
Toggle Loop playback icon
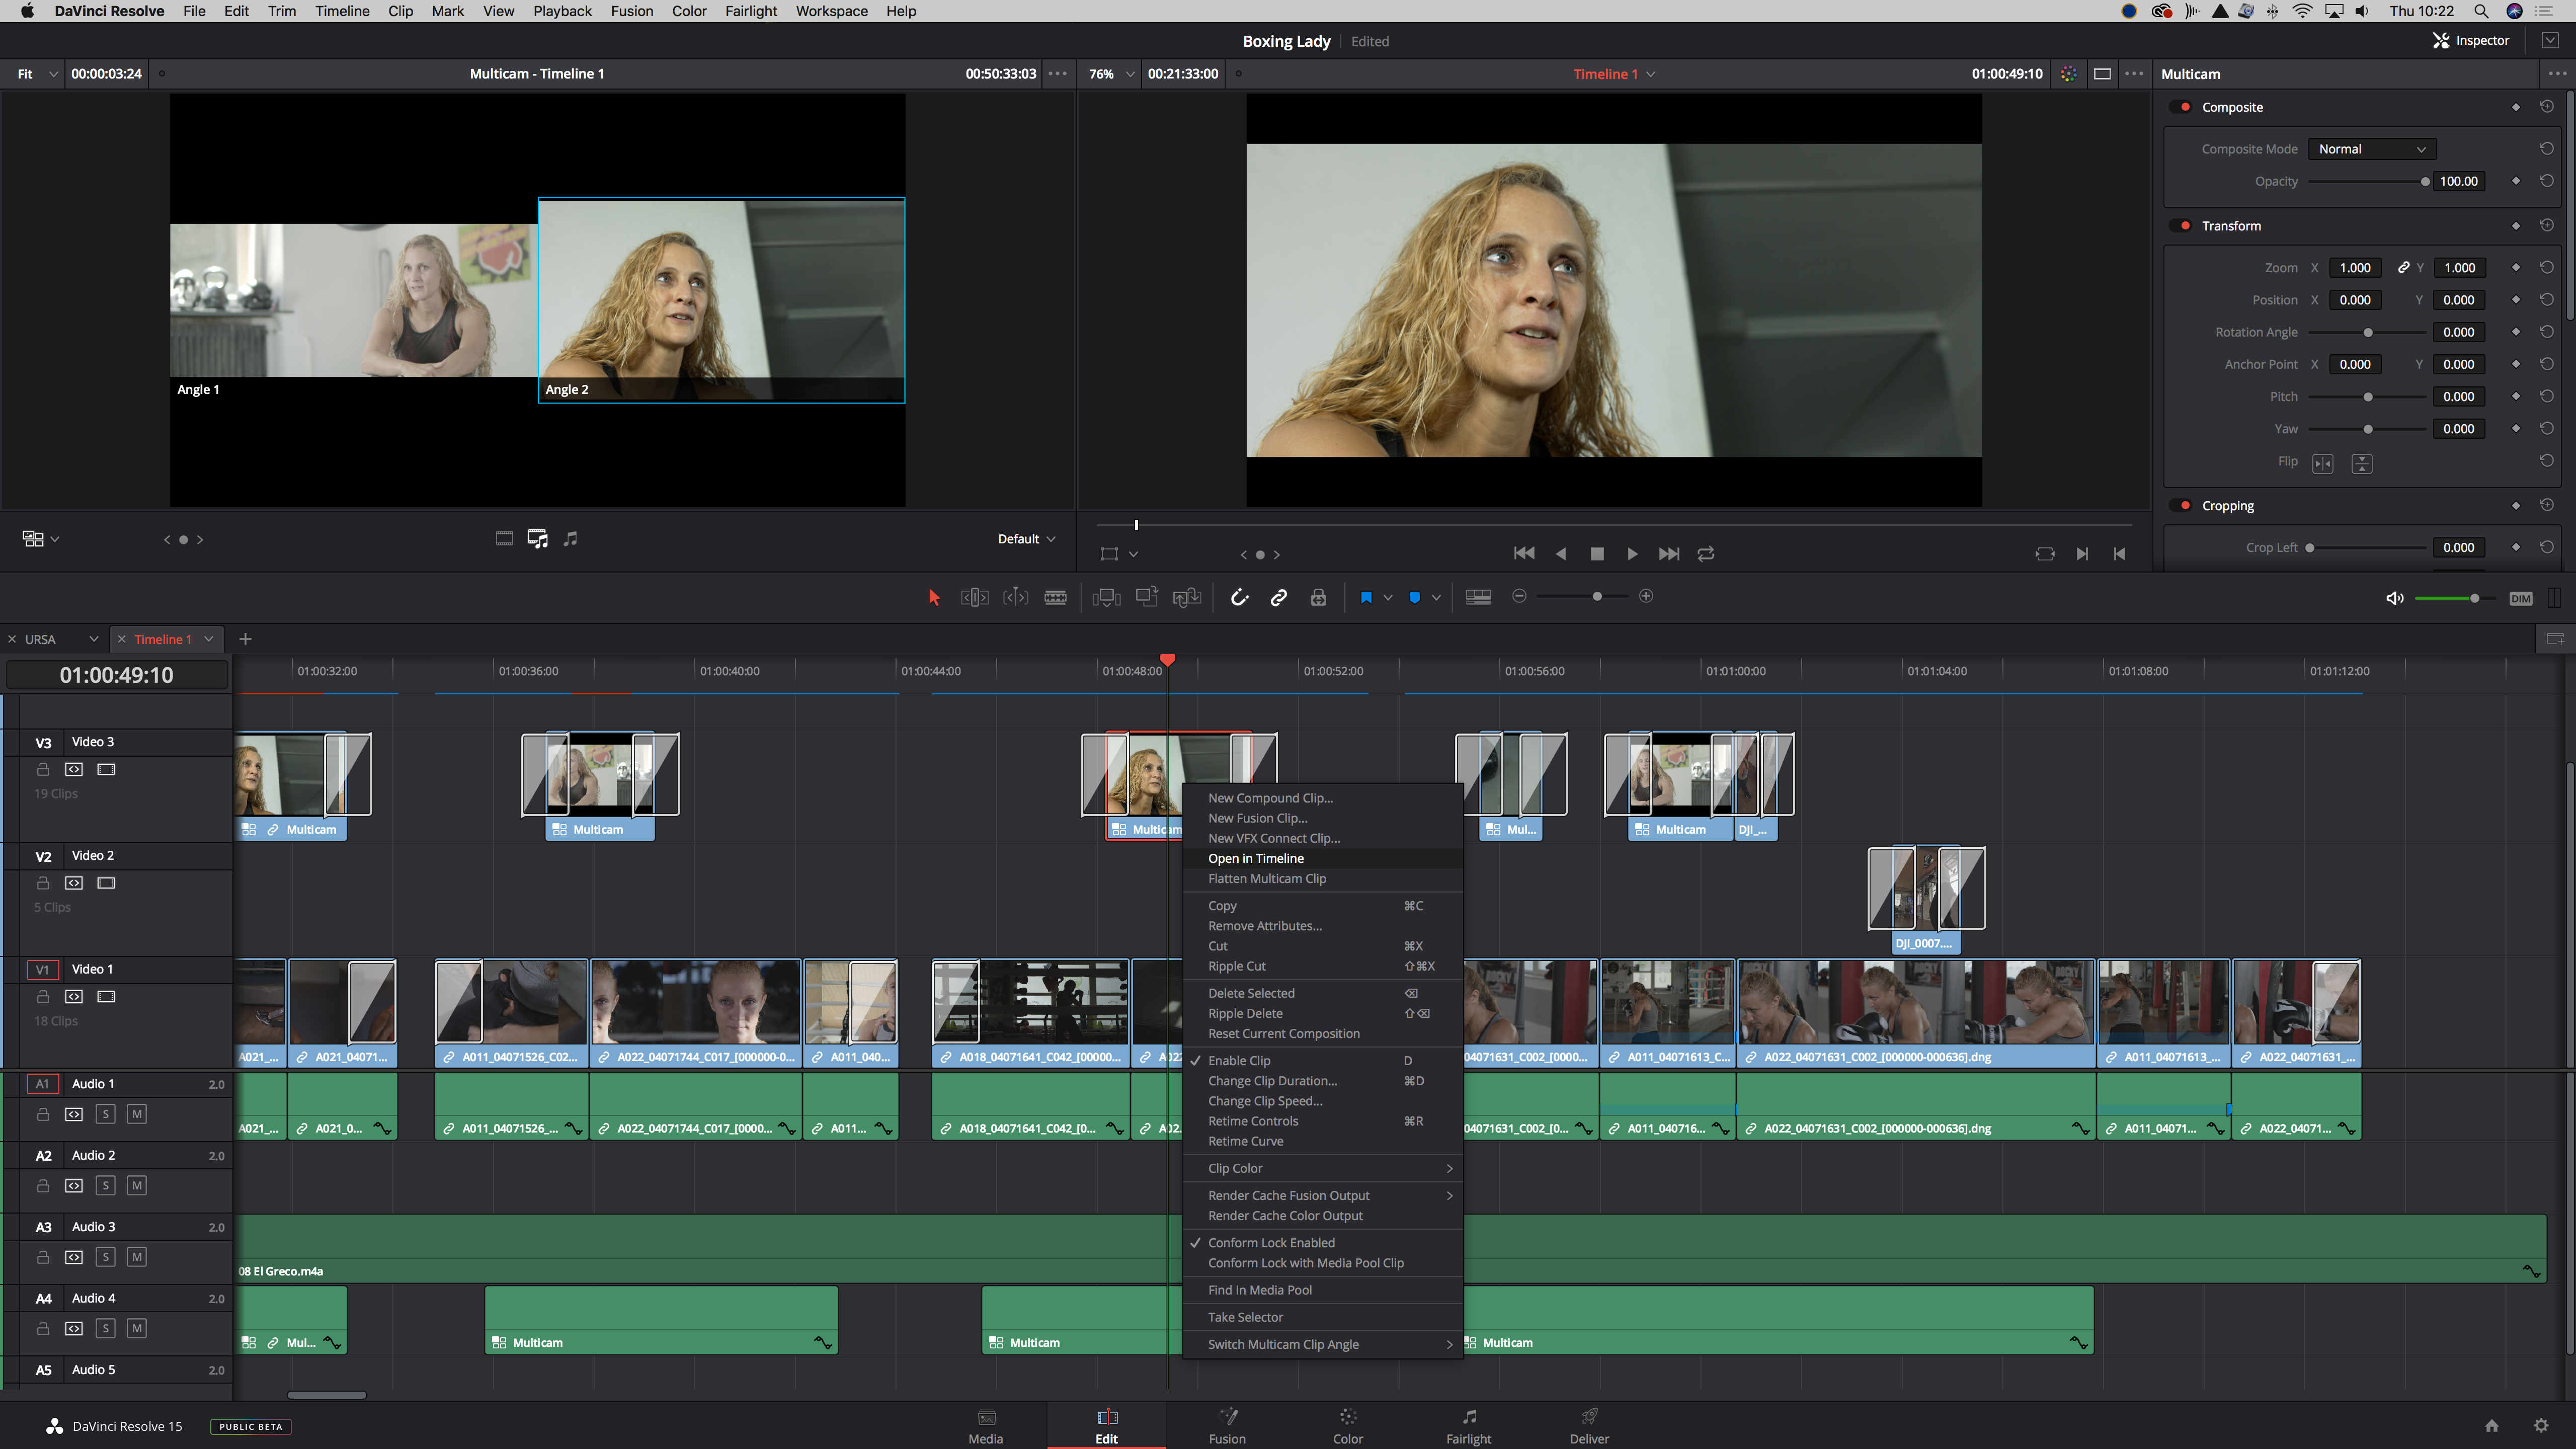[x=1706, y=553]
